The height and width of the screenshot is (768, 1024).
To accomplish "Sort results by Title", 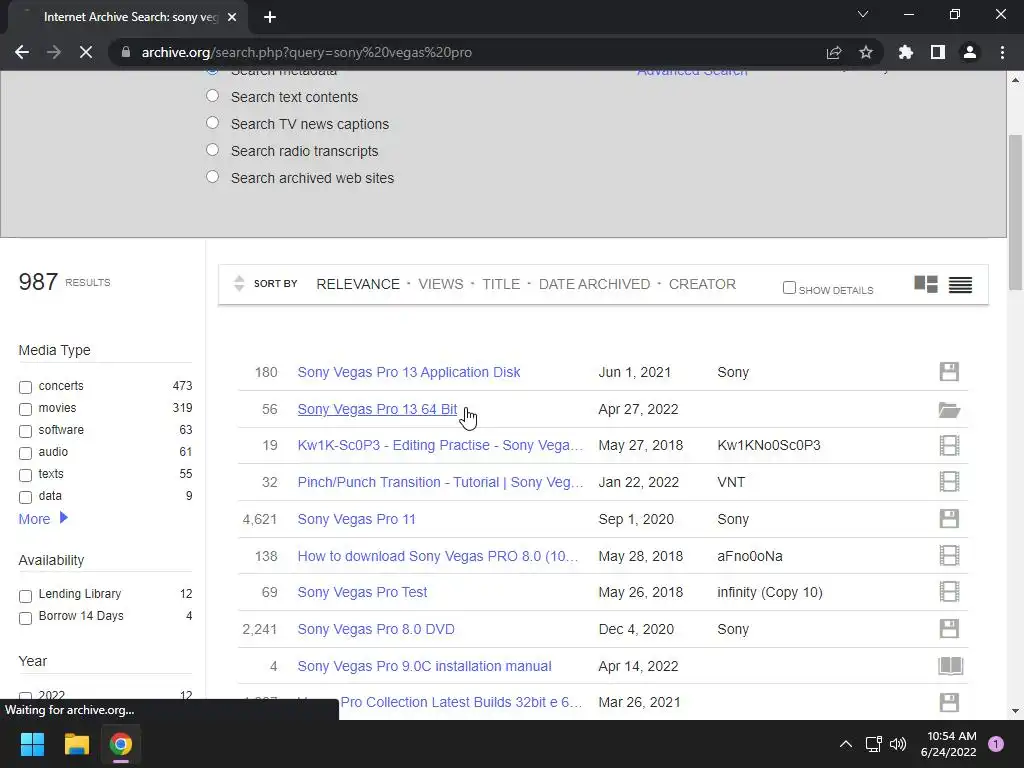I will pyautogui.click(x=501, y=284).
